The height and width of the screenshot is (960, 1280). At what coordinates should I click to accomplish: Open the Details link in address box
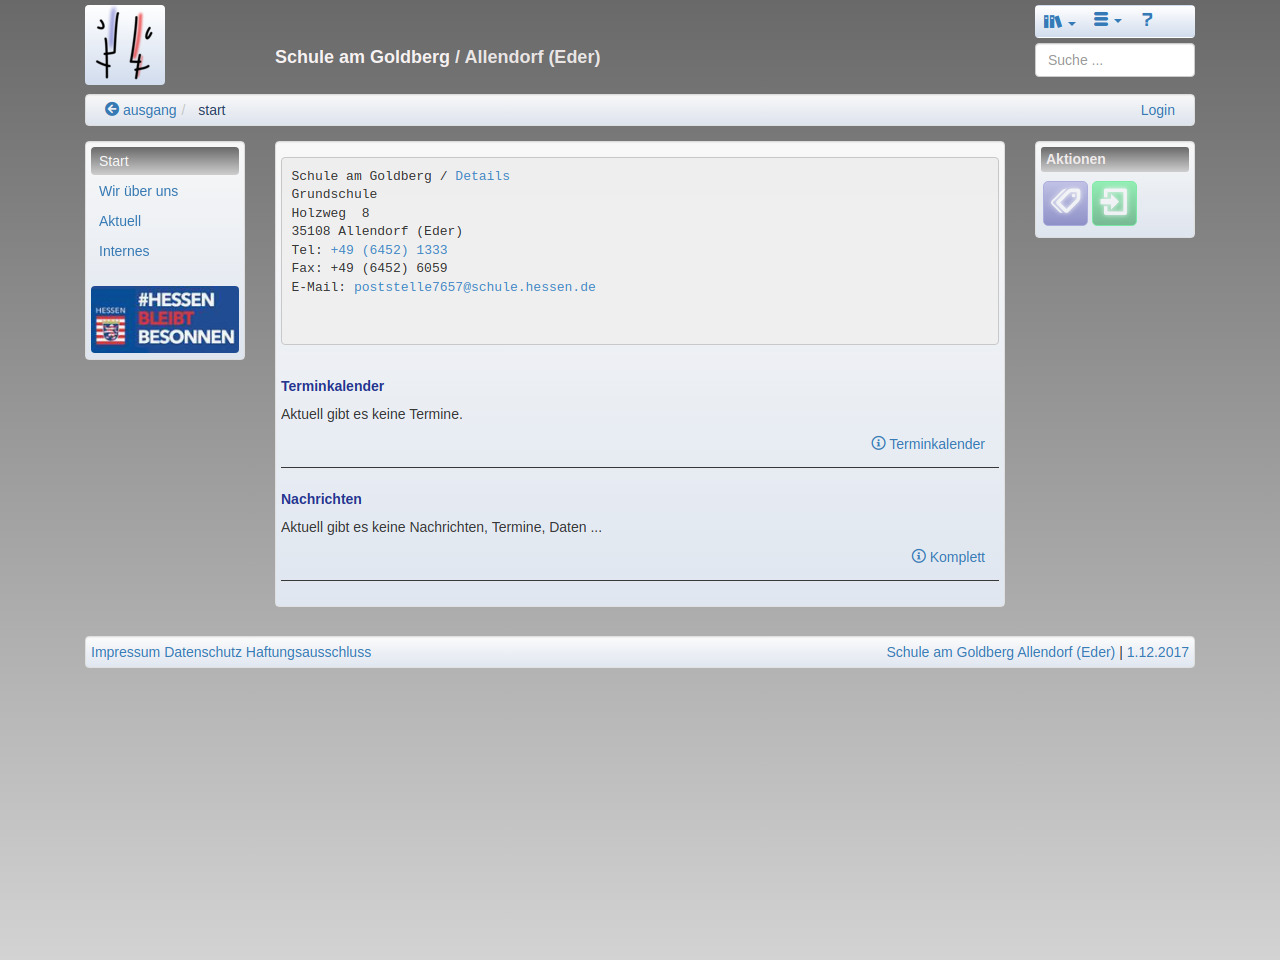click(482, 176)
